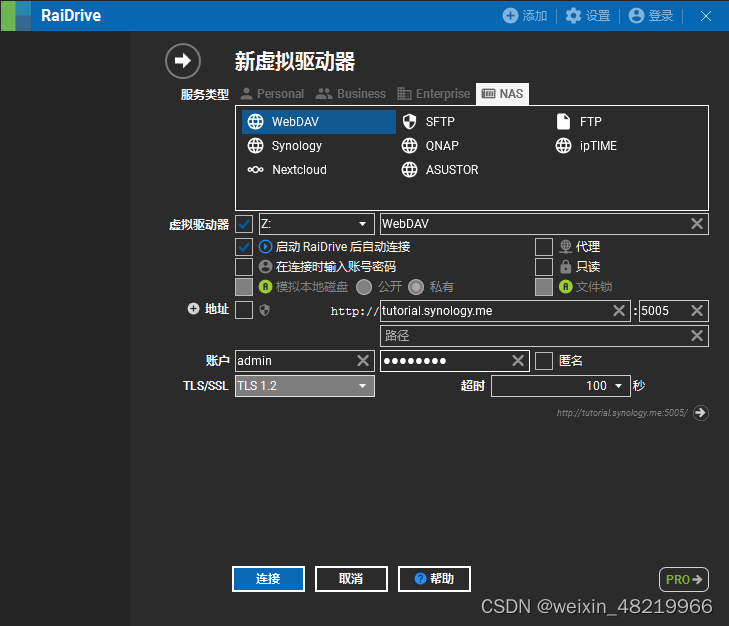Click the 只读 lock icon
Viewport: 729px width, 626px height.
click(565, 266)
